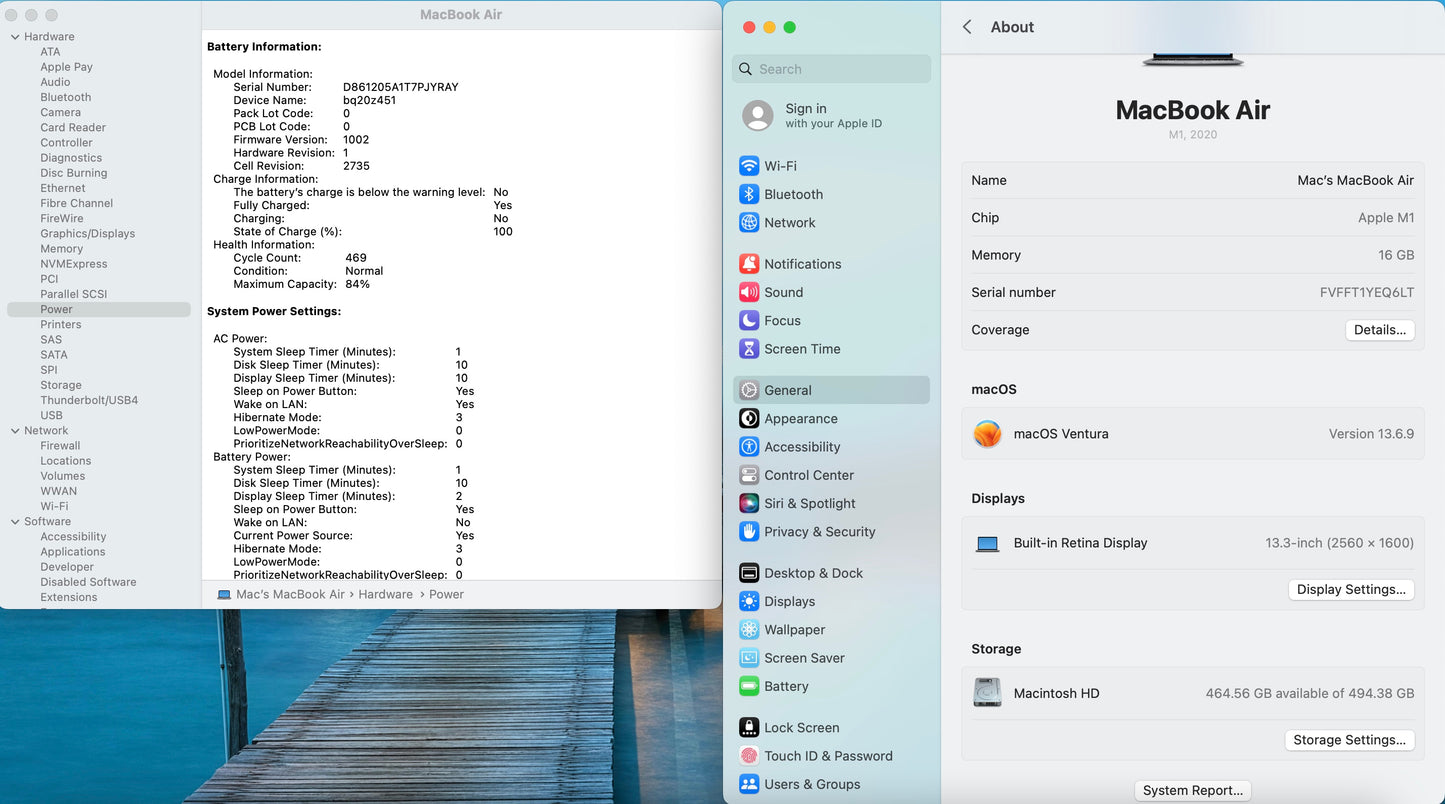This screenshot has width=1445, height=804.
Task: Click the Coverage Details button
Action: click(x=1379, y=330)
